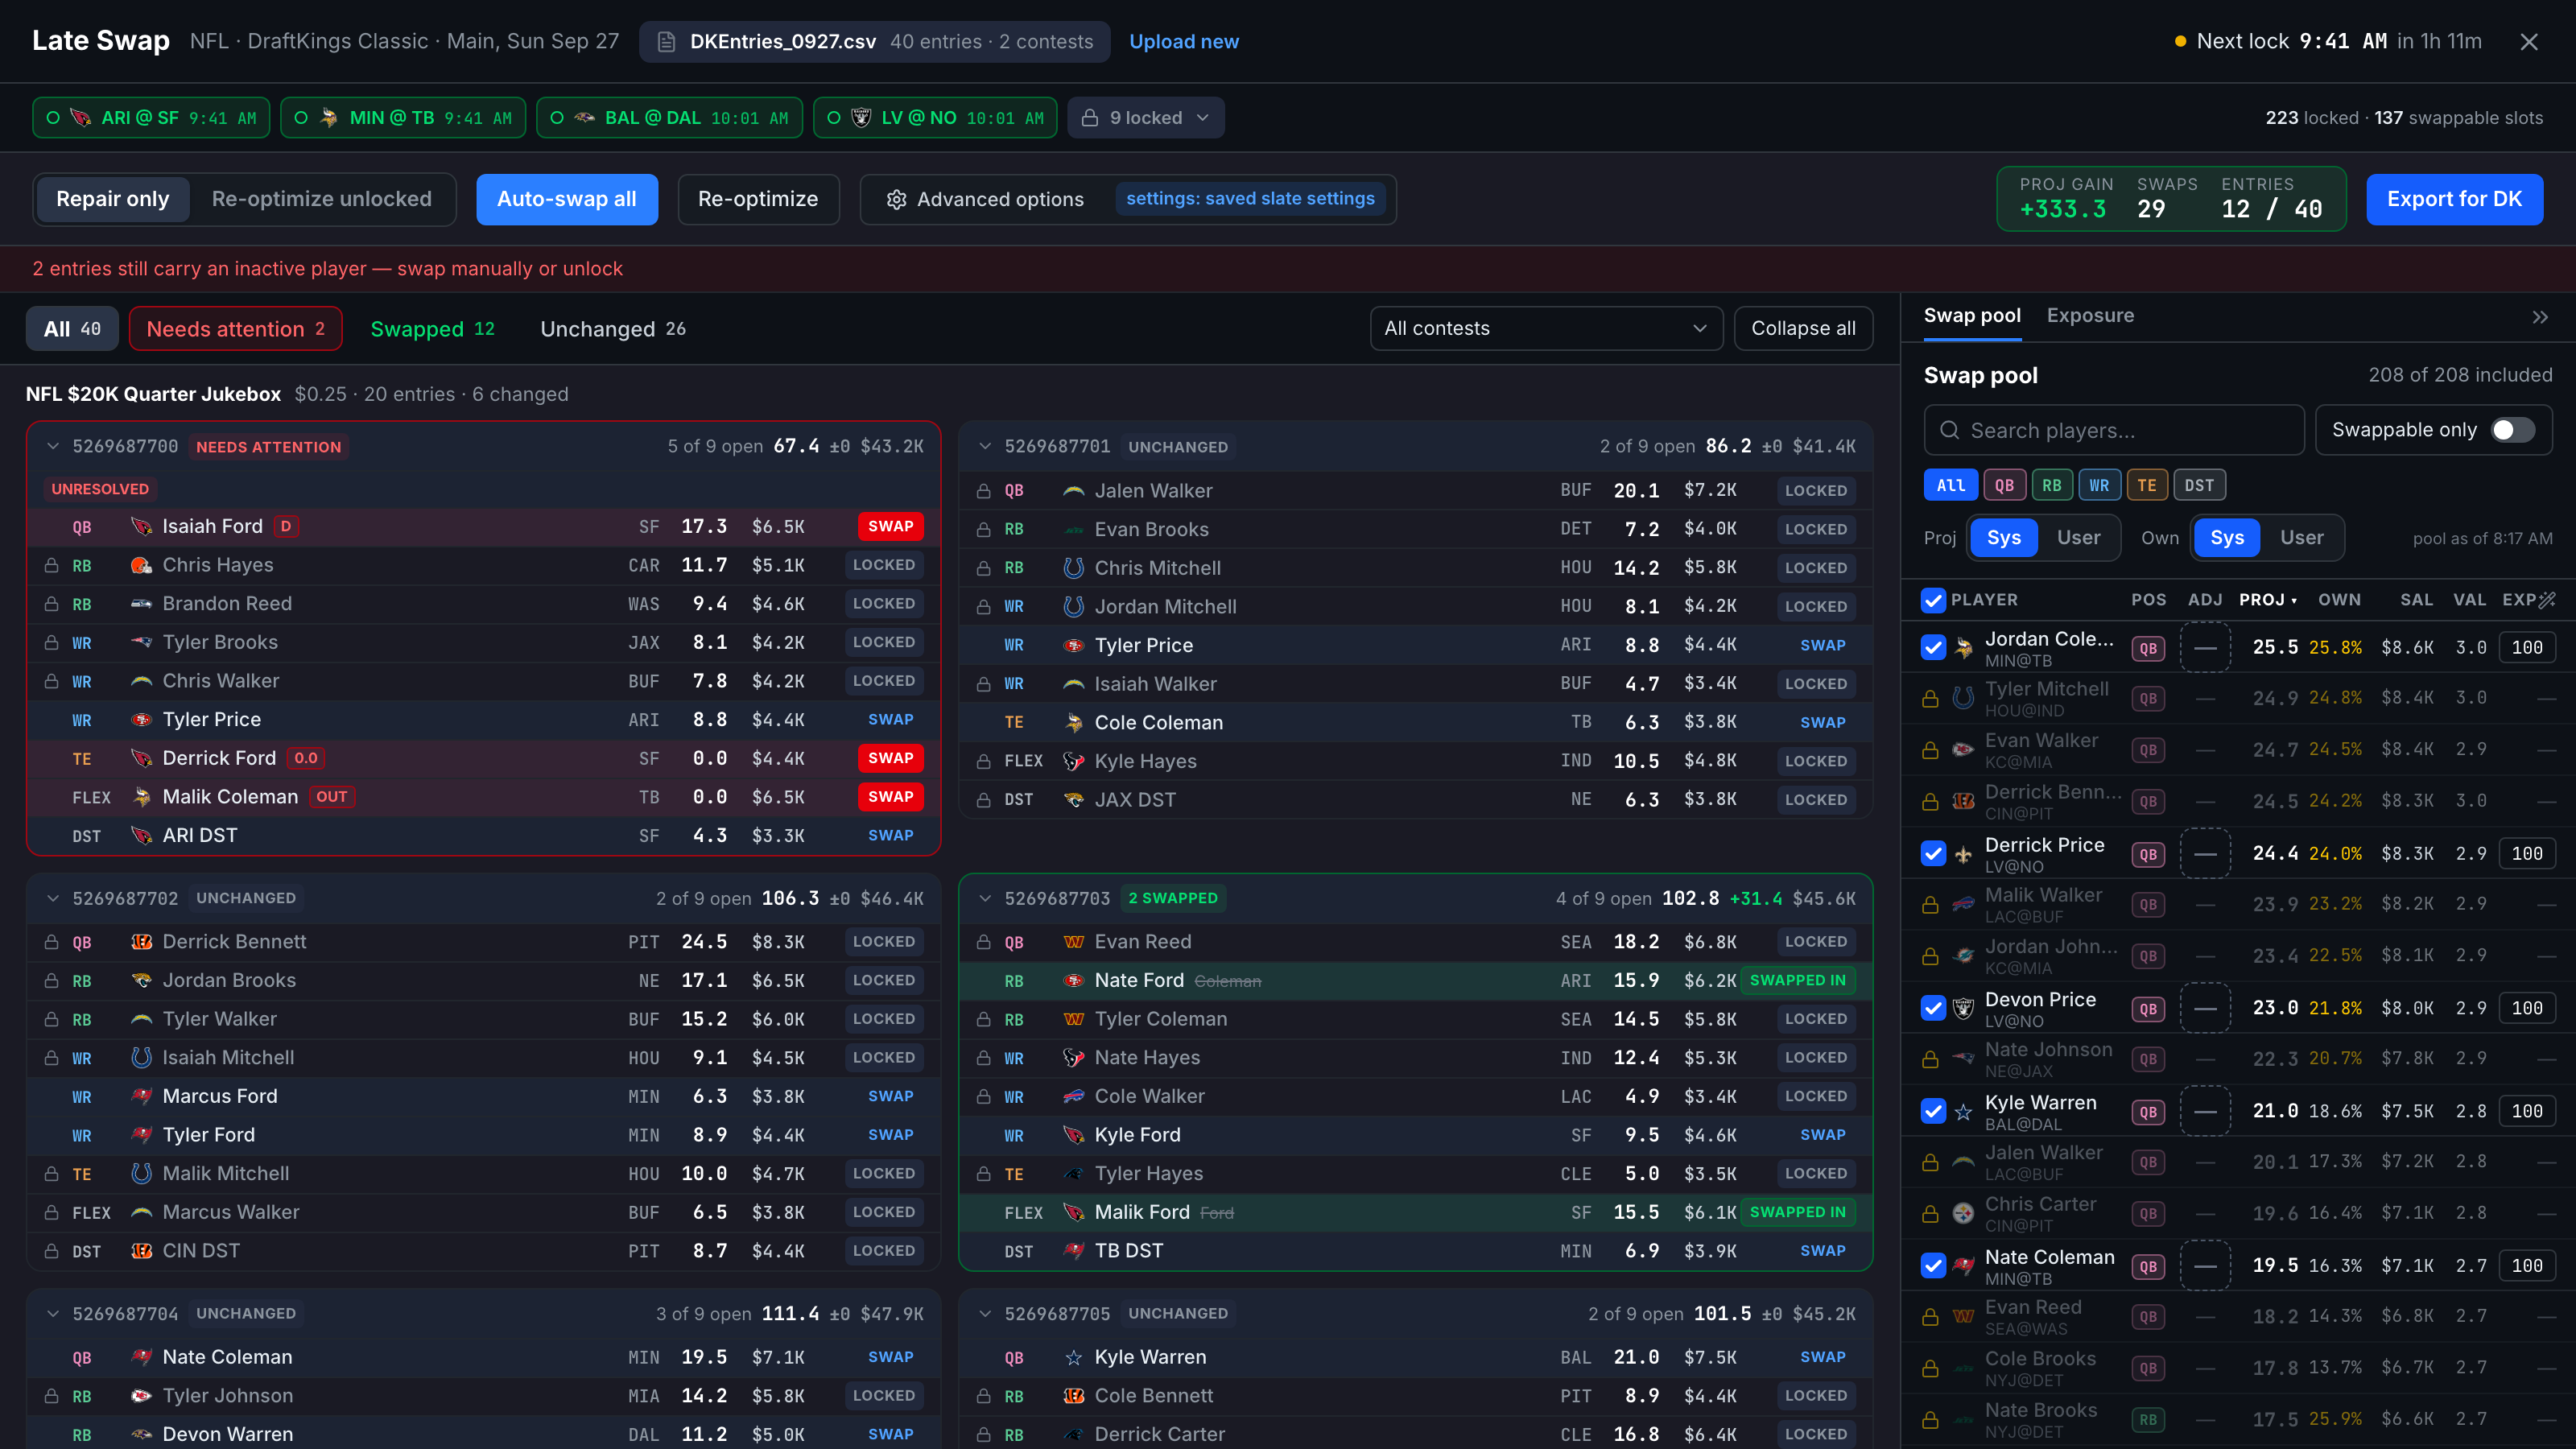Click the lock icon on 9 locked chip
2576x1449 pixels.
tap(1090, 118)
